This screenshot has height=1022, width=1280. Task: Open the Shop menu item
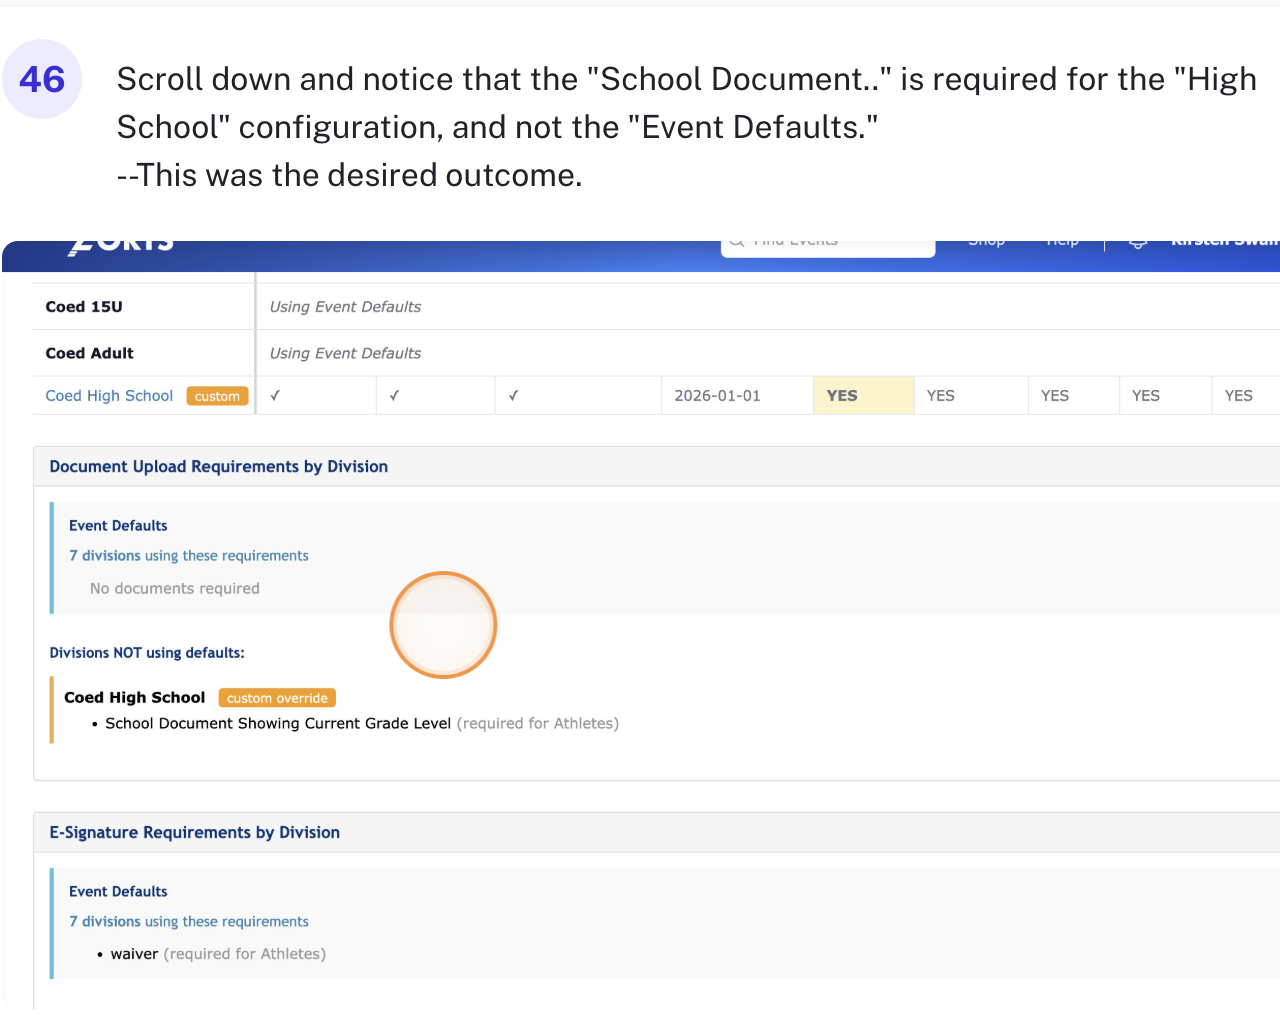click(986, 244)
